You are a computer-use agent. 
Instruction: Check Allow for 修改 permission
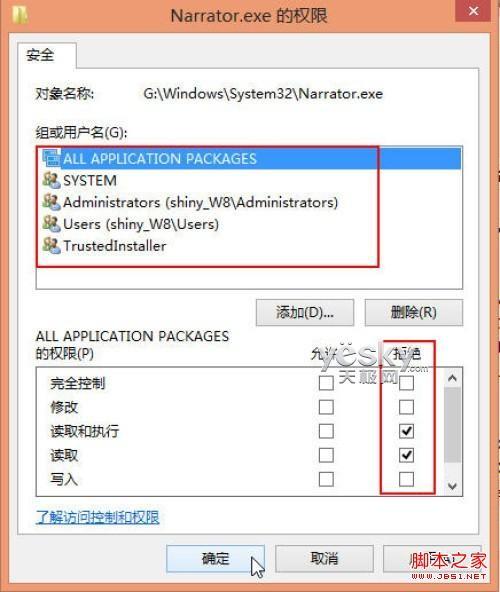[x=326, y=407]
